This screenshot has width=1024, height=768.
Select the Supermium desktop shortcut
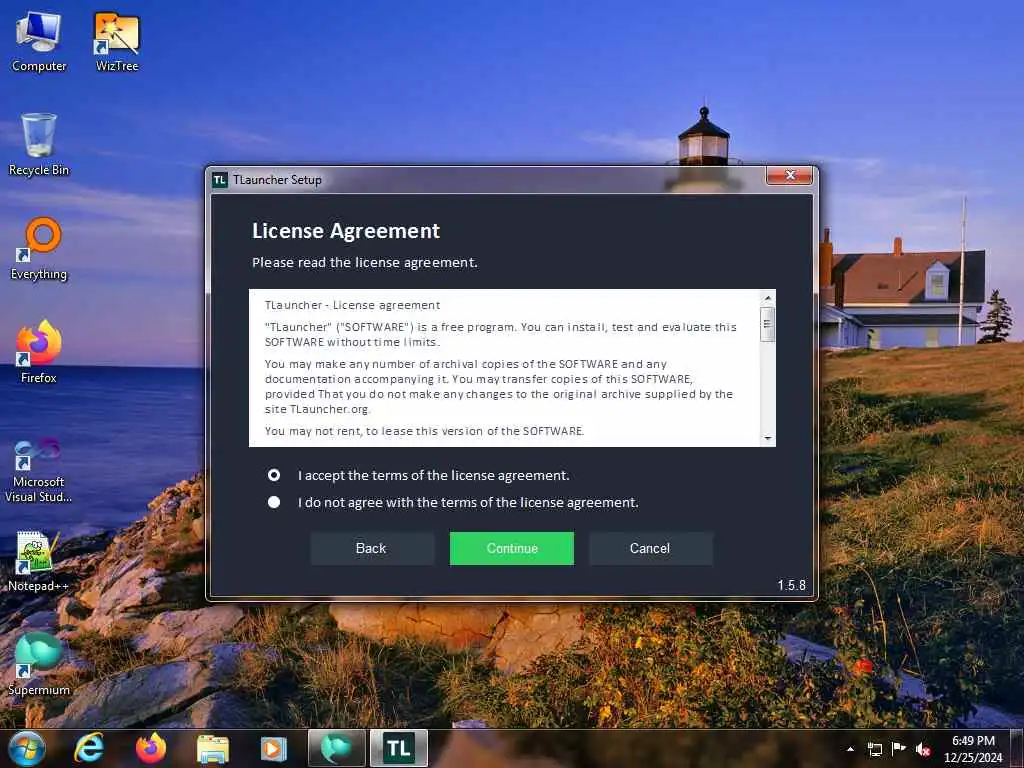point(39,664)
